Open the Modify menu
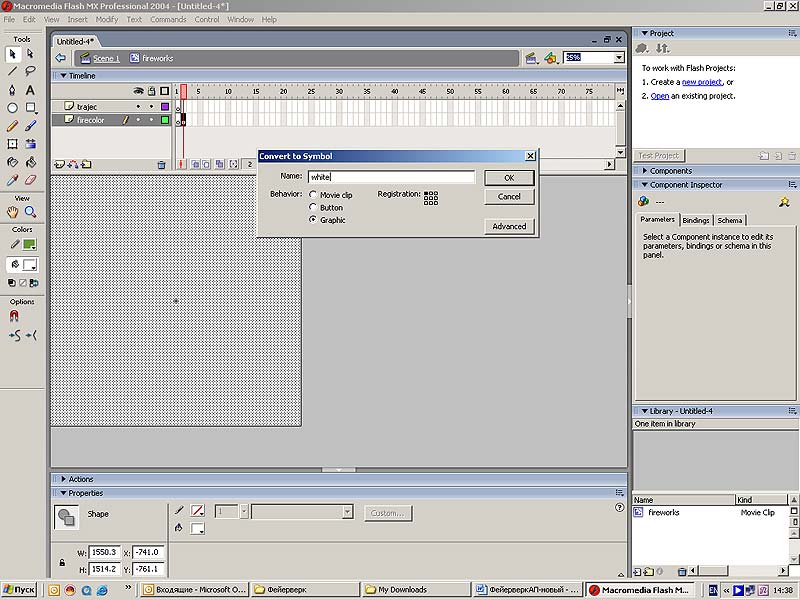 [106, 19]
